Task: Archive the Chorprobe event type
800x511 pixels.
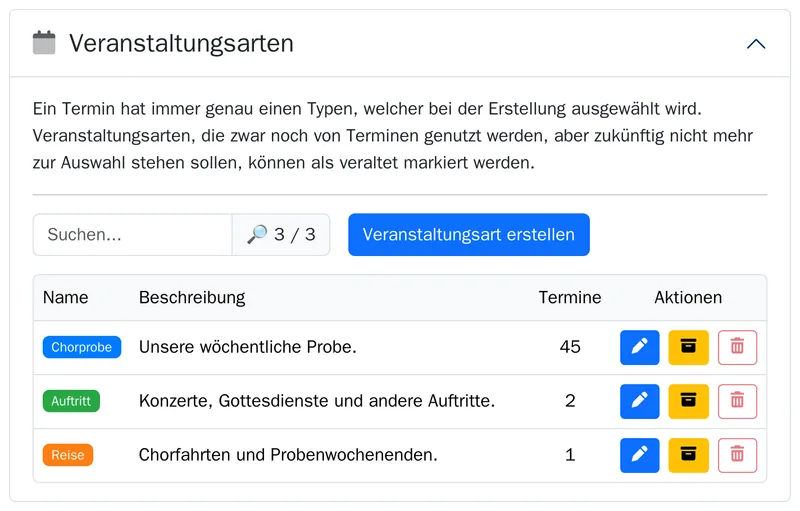Action: click(688, 347)
